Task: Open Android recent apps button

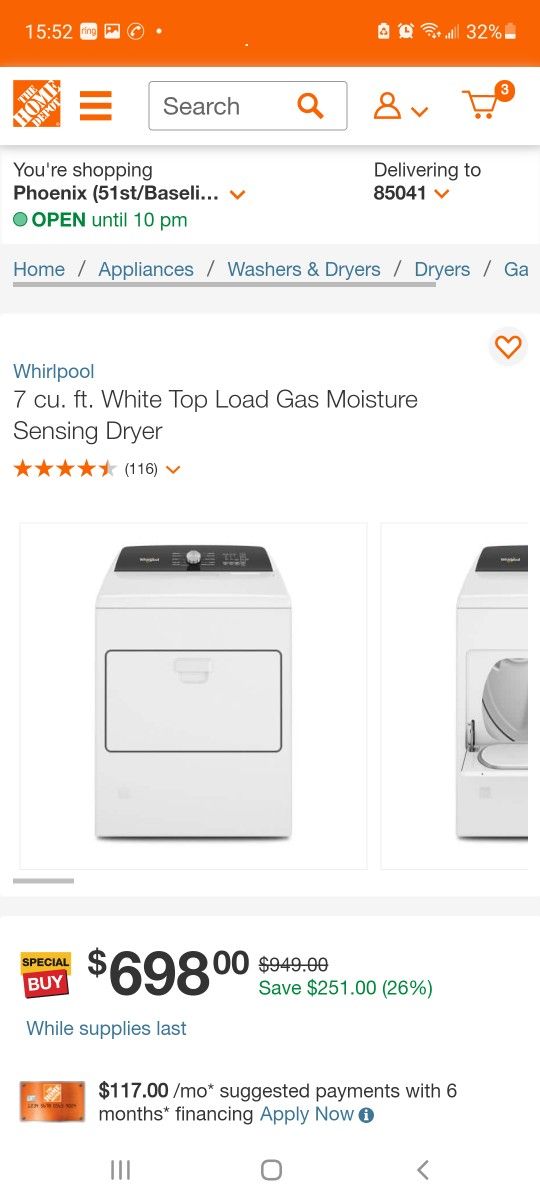Action: (120, 1169)
